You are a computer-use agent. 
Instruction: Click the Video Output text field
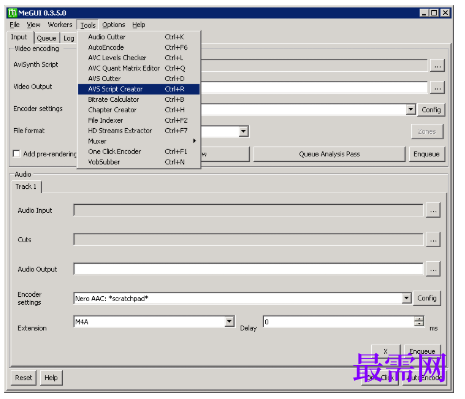pos(313,88)
